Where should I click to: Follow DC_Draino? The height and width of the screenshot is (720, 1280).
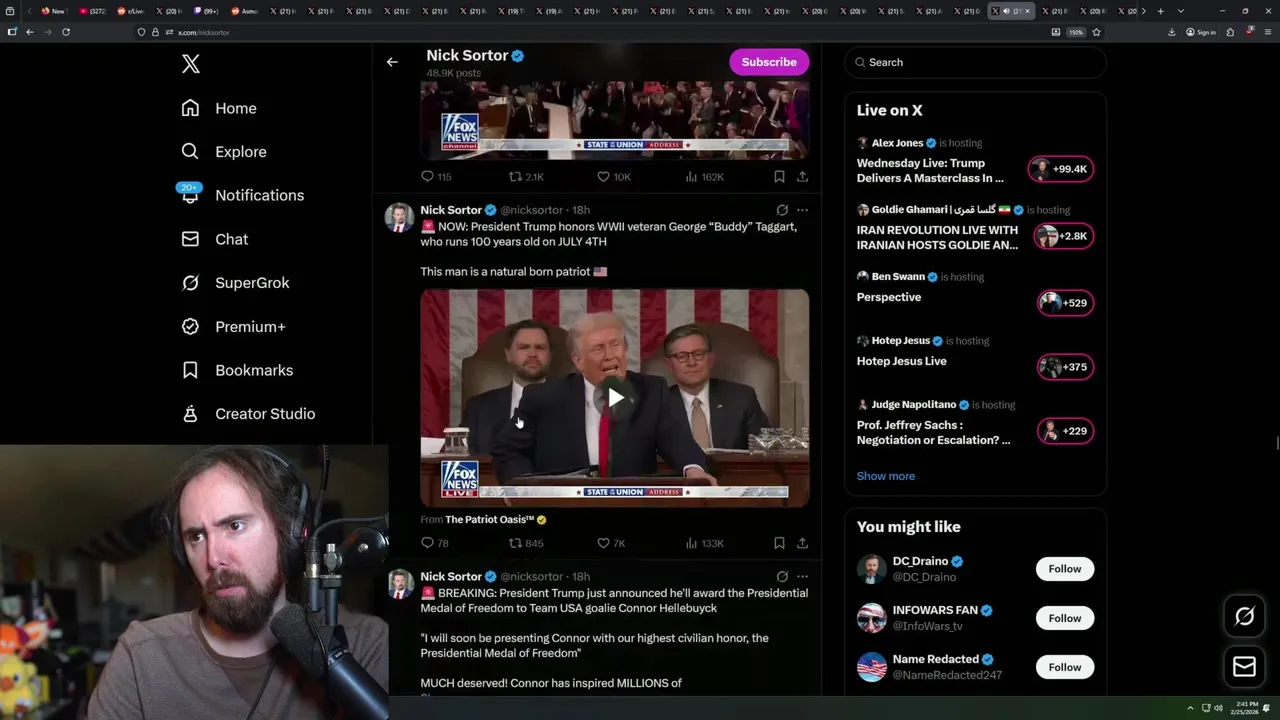(x=1065, y=569)
